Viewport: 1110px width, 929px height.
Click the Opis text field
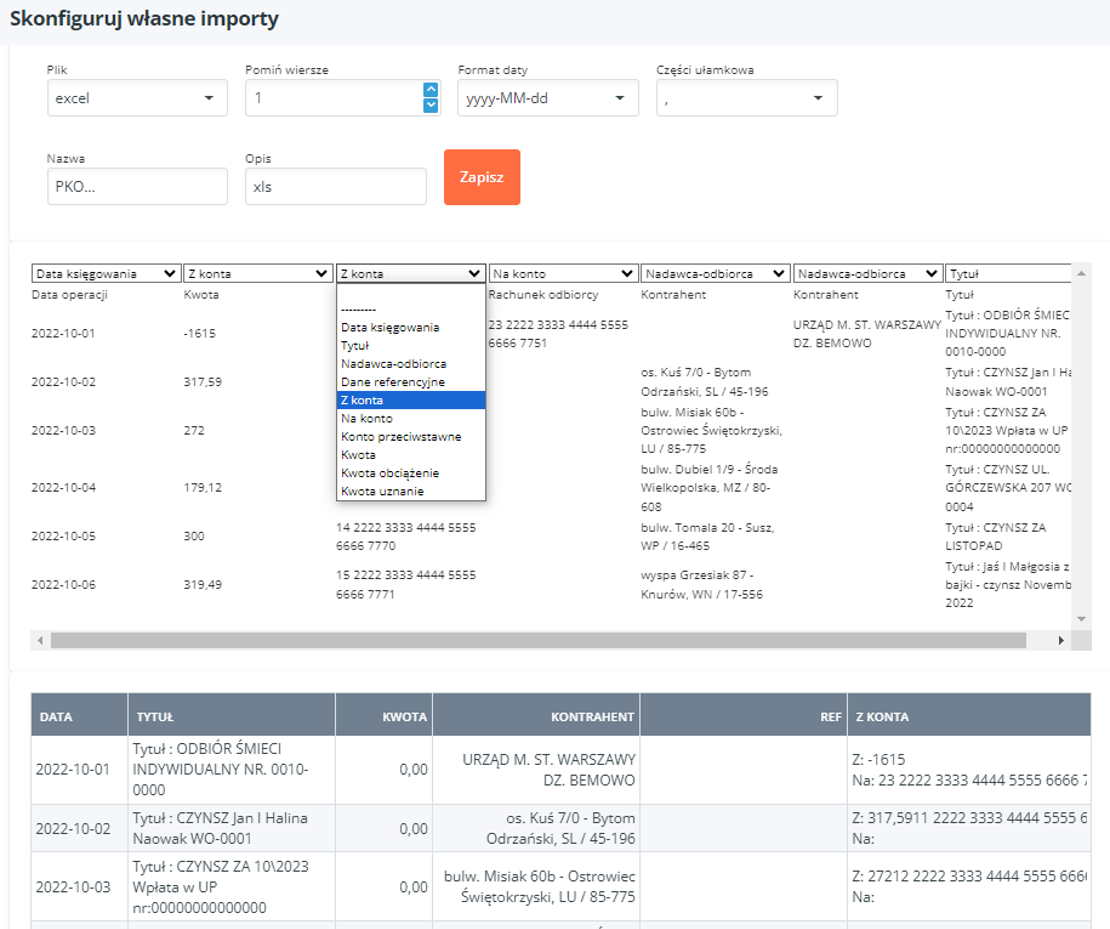click(x=335, y=186)
